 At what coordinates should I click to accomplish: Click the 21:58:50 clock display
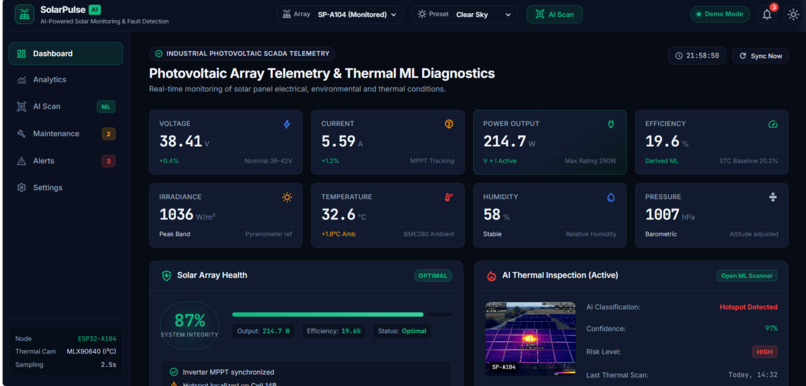pos(697,56)
